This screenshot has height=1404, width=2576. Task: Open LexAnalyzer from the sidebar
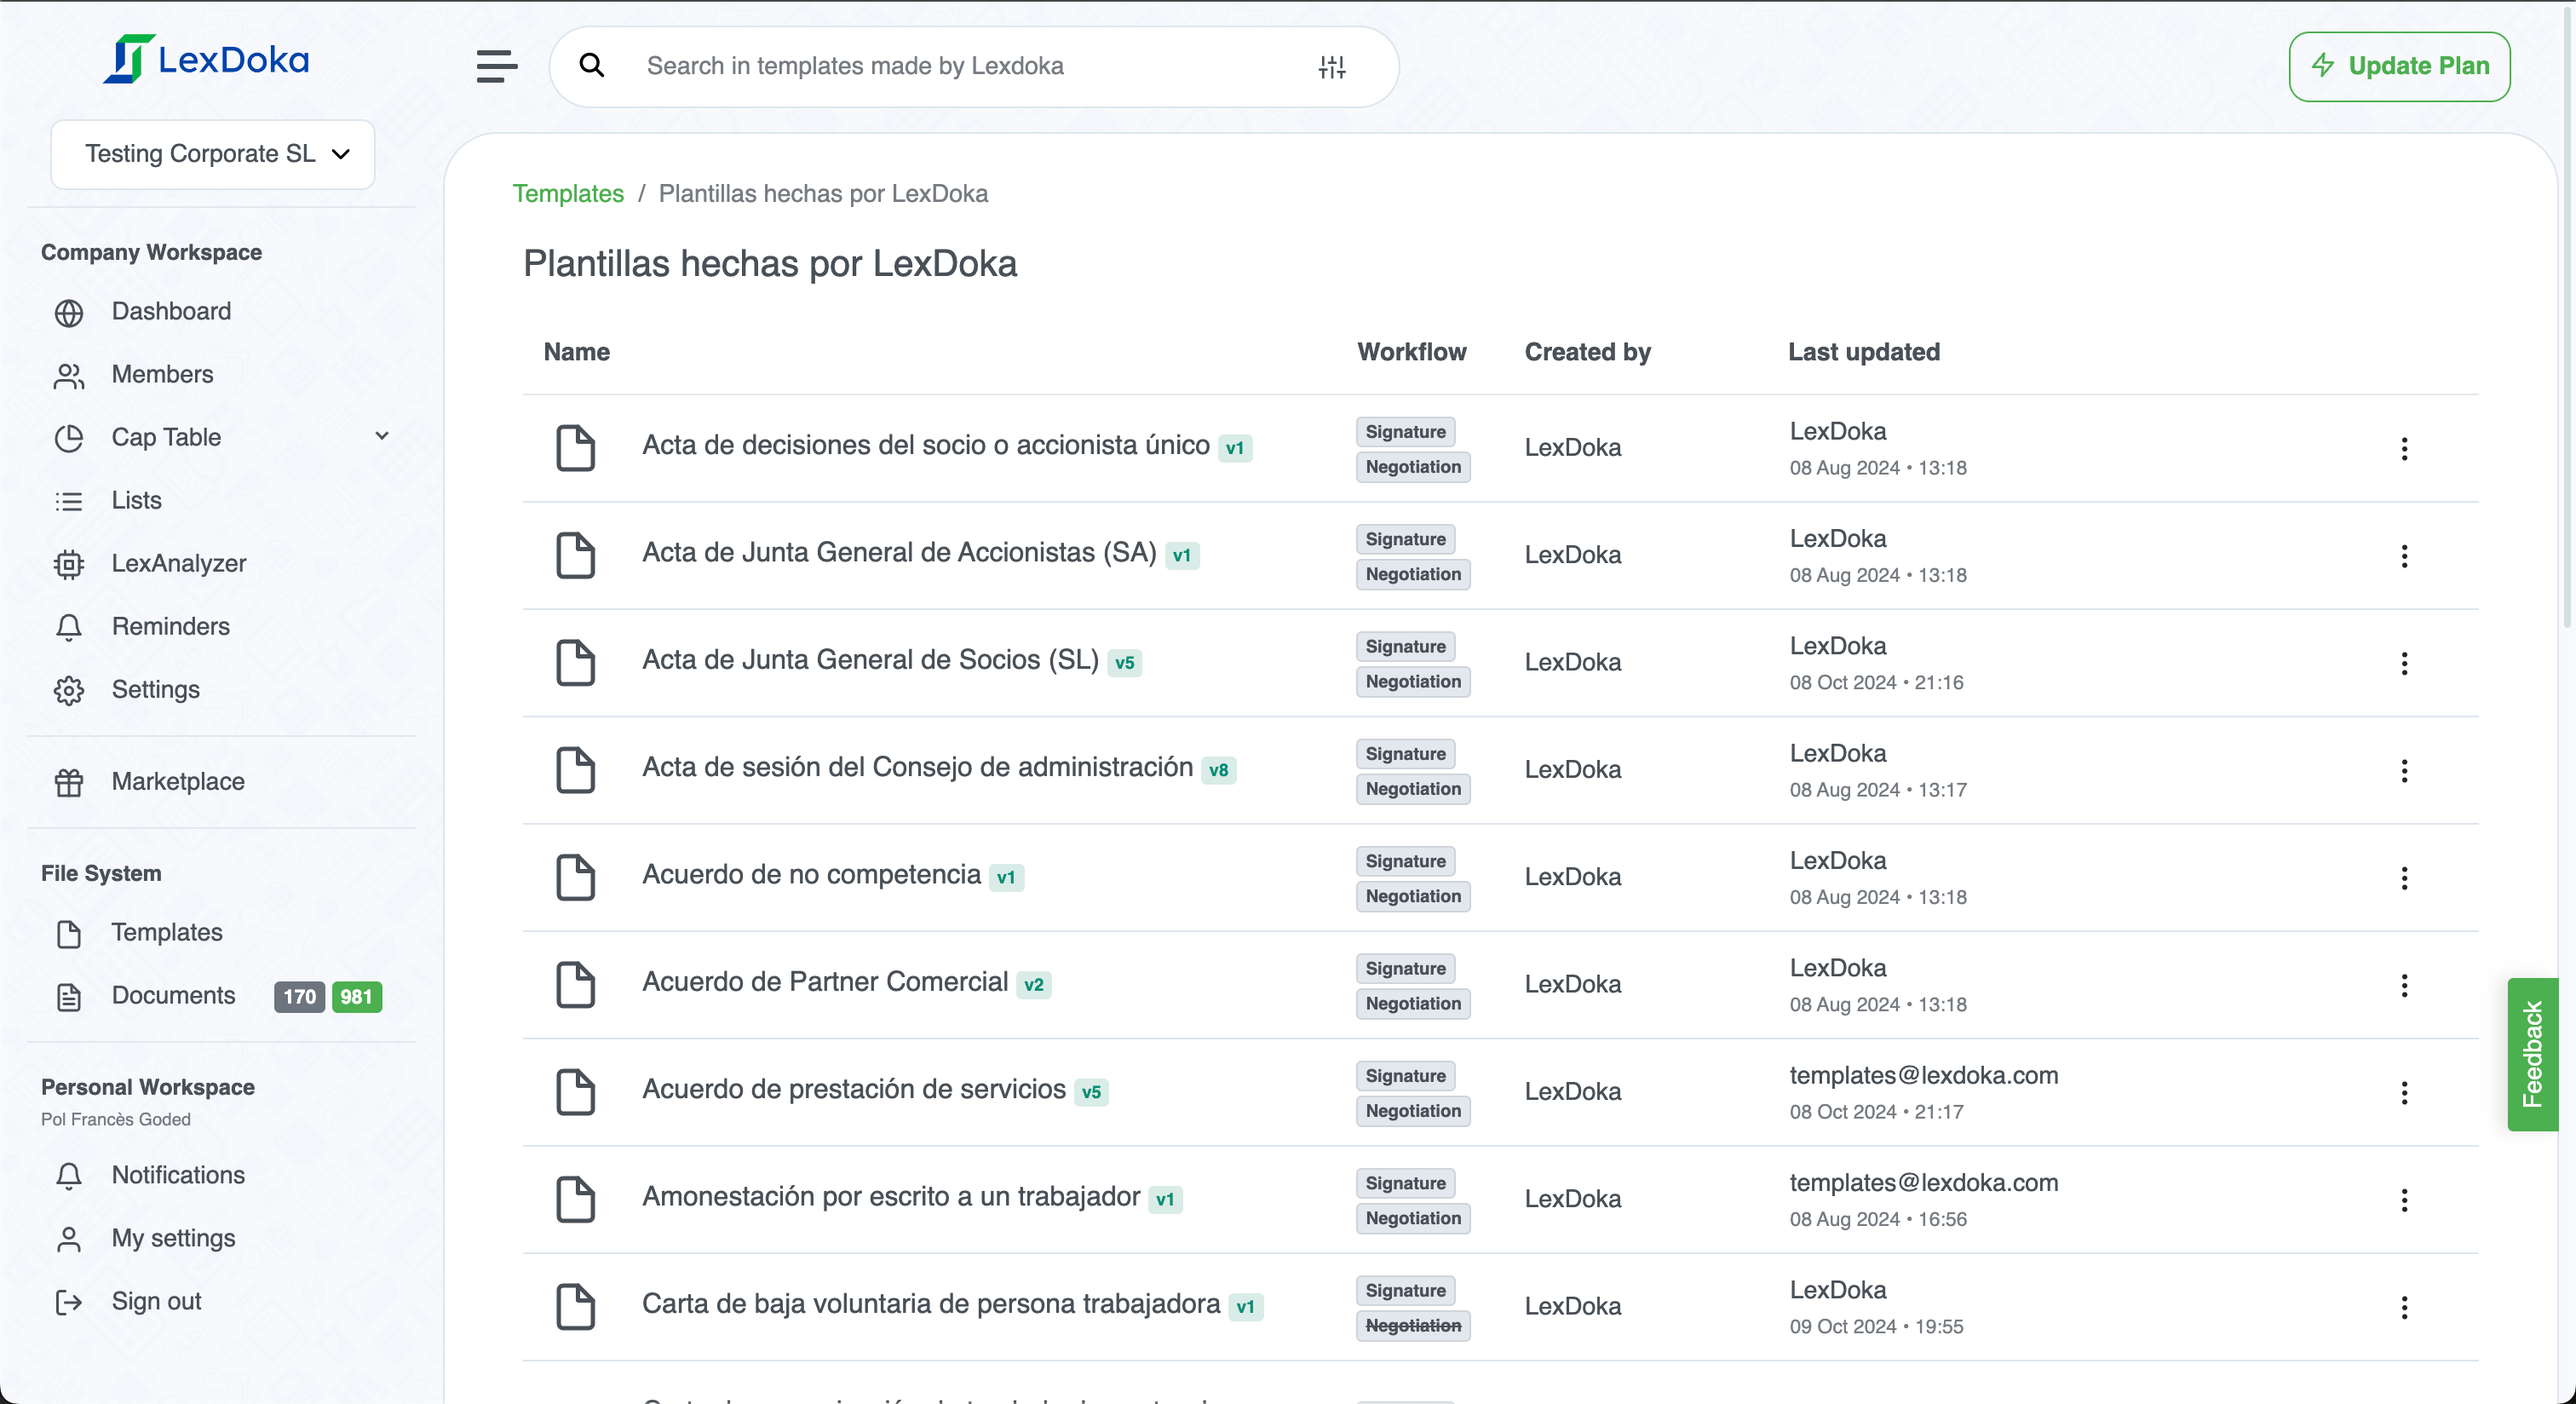click(x=178, y=563)
